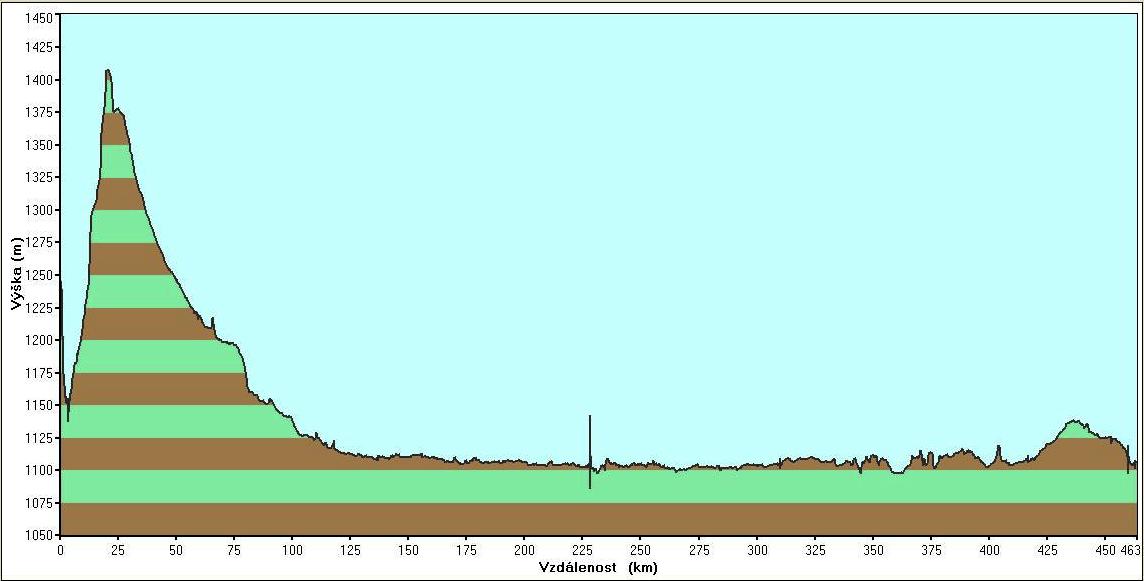The image size is (1144, 581).
Task: Select the 1175 elevation tick label
Action: coord(38,373)
